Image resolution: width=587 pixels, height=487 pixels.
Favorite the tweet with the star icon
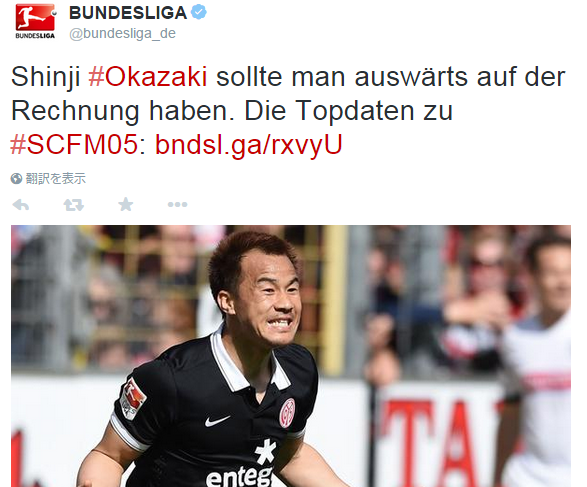tap(125, 204)
